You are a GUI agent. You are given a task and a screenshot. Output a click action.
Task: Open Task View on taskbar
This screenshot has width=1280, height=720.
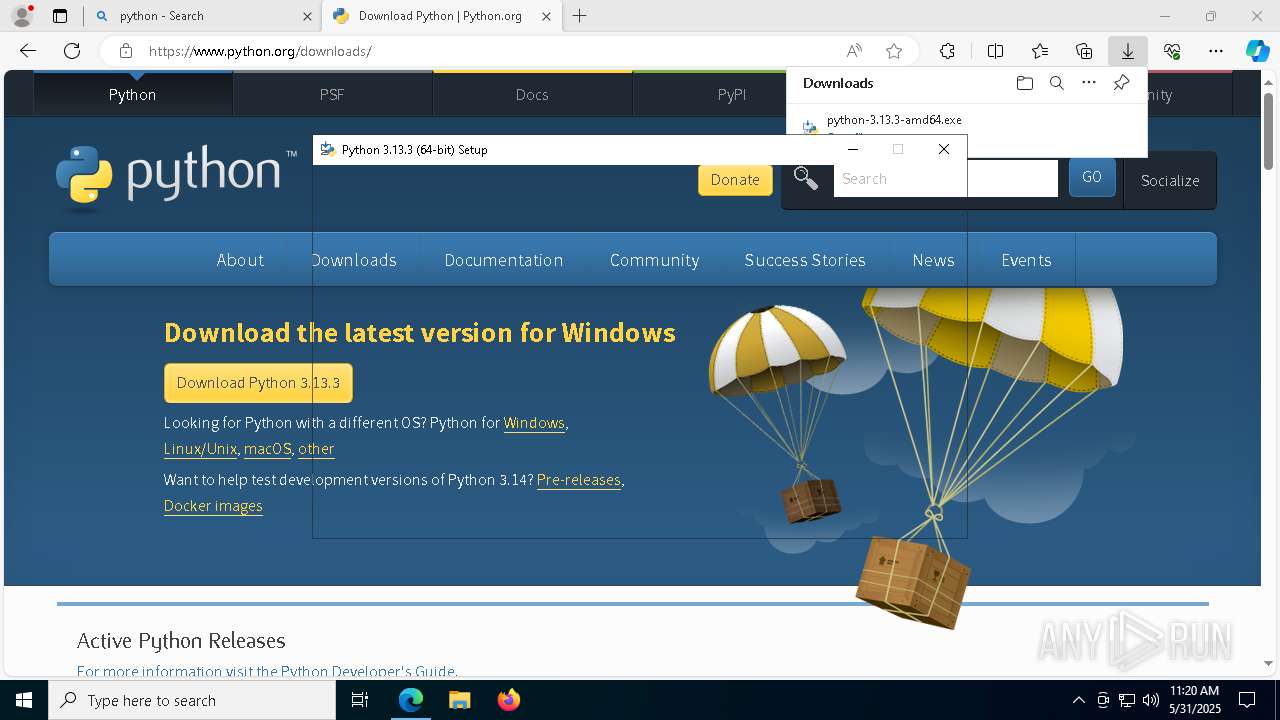coord(361,700)
